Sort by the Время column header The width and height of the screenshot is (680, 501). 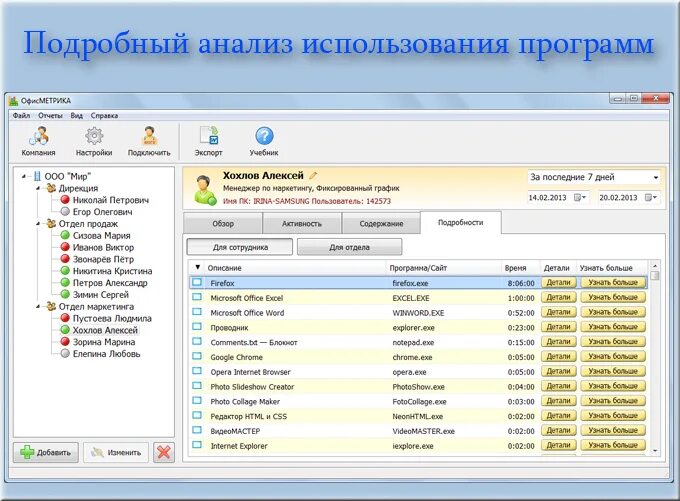tap(520, 268)
